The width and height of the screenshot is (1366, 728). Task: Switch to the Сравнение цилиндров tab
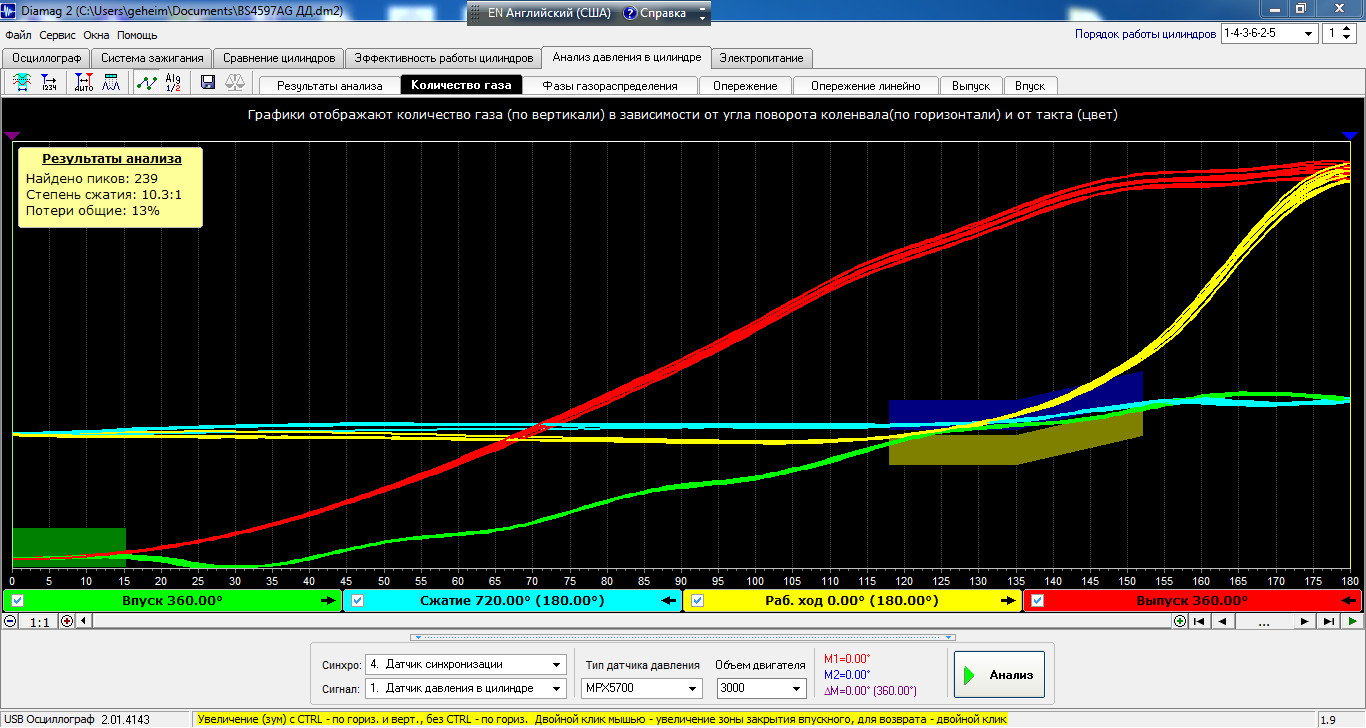pos(280,58)
